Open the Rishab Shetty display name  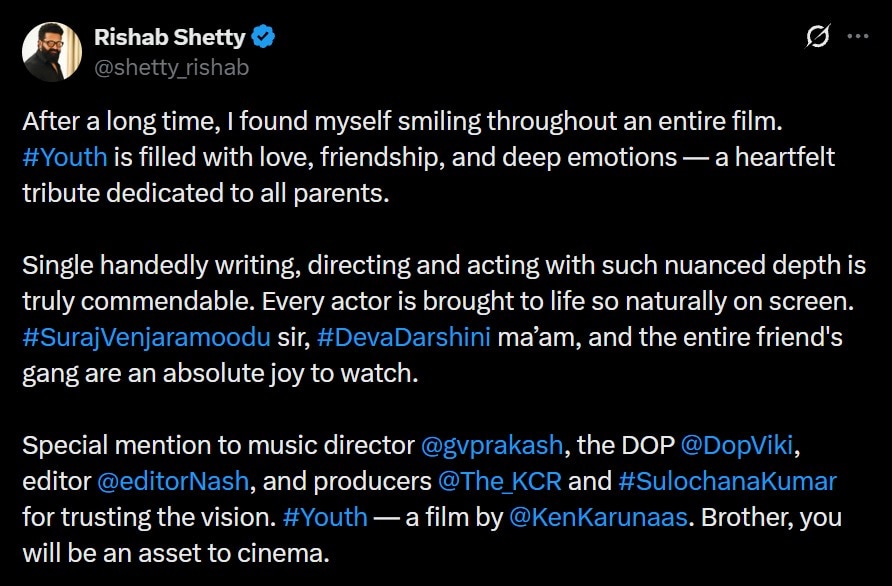click(x=169, y=38)
